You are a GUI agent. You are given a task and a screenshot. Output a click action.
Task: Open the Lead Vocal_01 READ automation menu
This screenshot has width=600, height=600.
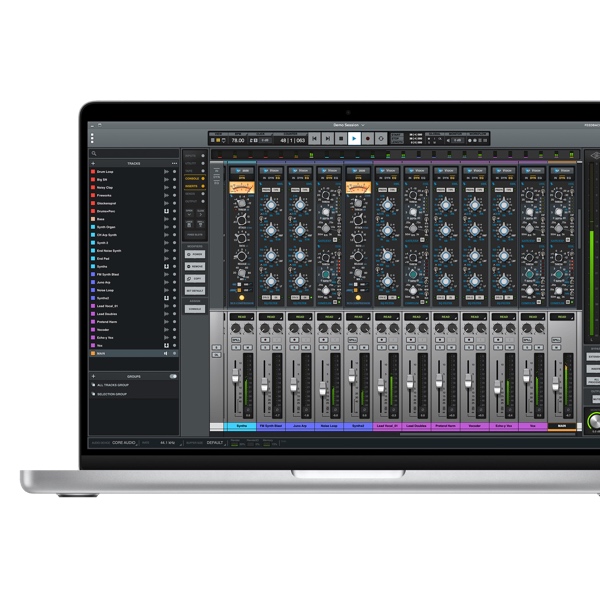pos(387,317)
